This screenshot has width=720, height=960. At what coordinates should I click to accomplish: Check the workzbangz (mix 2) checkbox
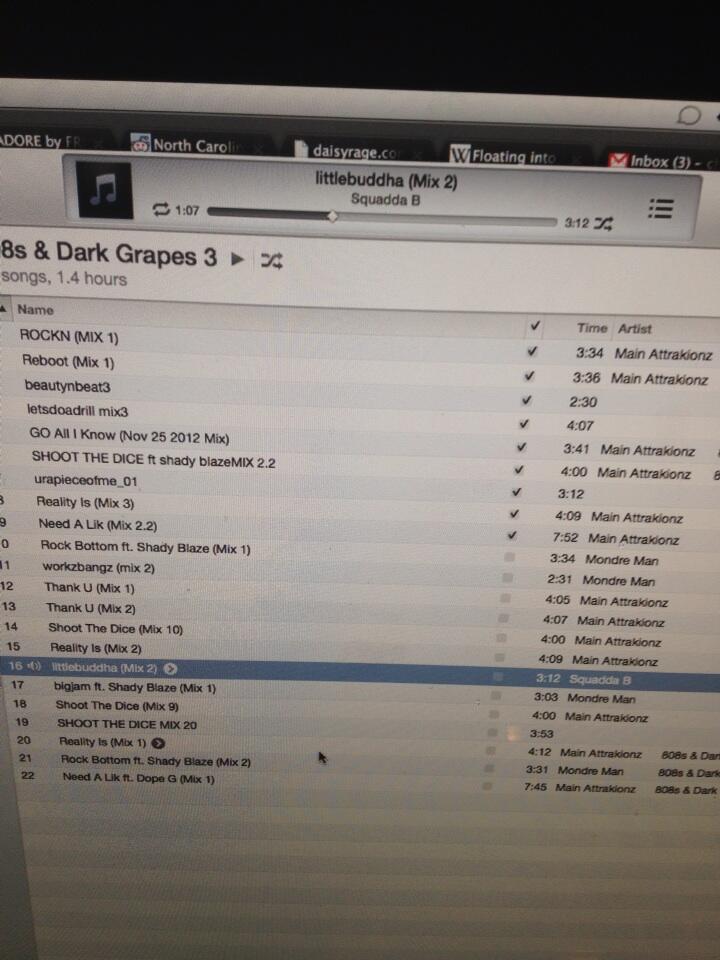[508, 577]
